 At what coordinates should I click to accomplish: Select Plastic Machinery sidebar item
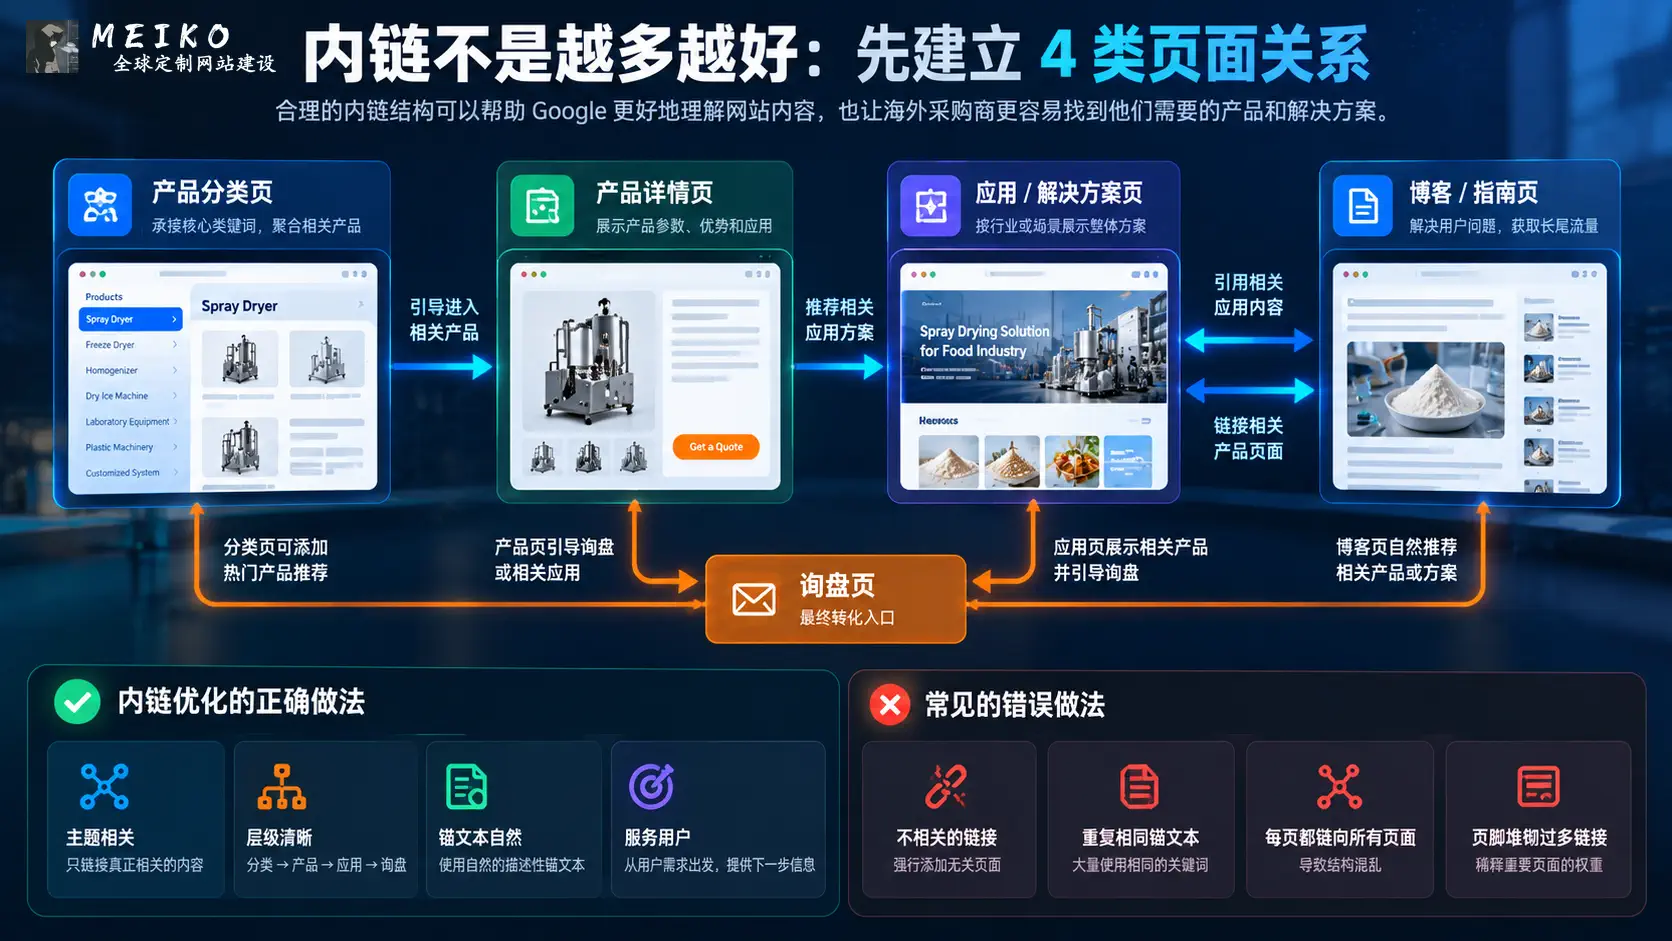[130, 447]
